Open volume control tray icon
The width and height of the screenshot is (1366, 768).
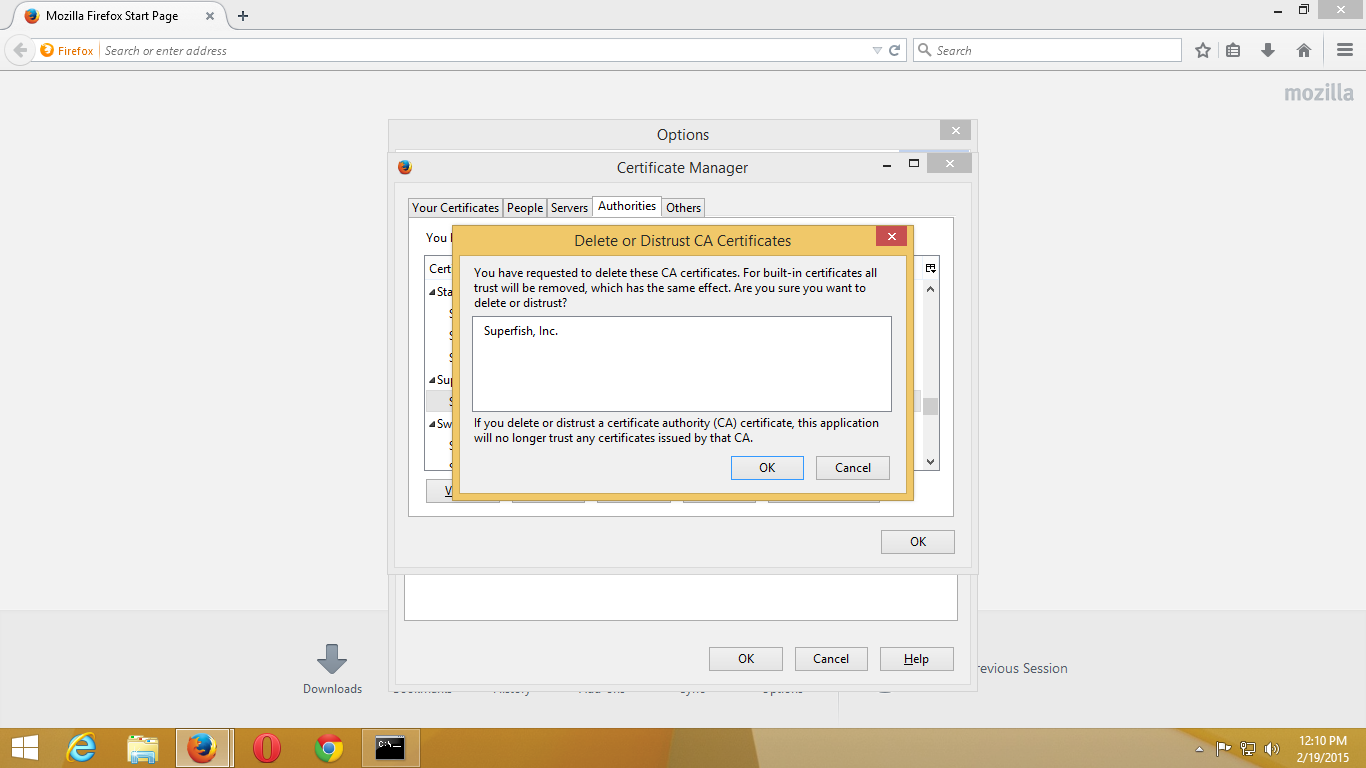tap(1272, 748)
